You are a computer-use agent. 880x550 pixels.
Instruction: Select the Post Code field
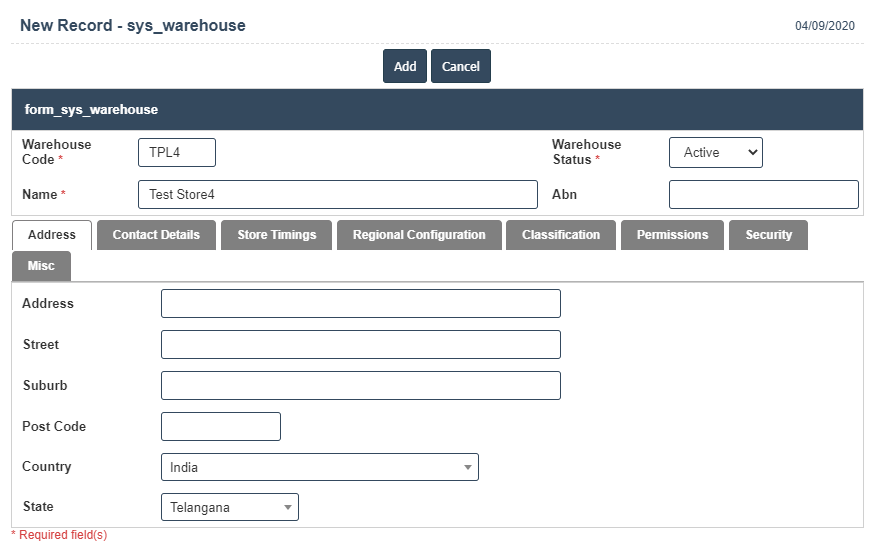point(220,426)
